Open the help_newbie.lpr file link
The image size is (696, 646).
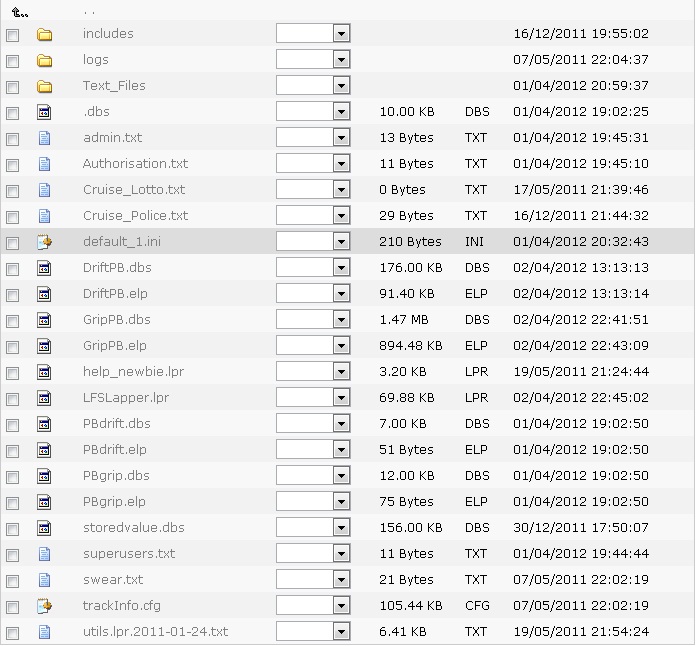point(133,372)
